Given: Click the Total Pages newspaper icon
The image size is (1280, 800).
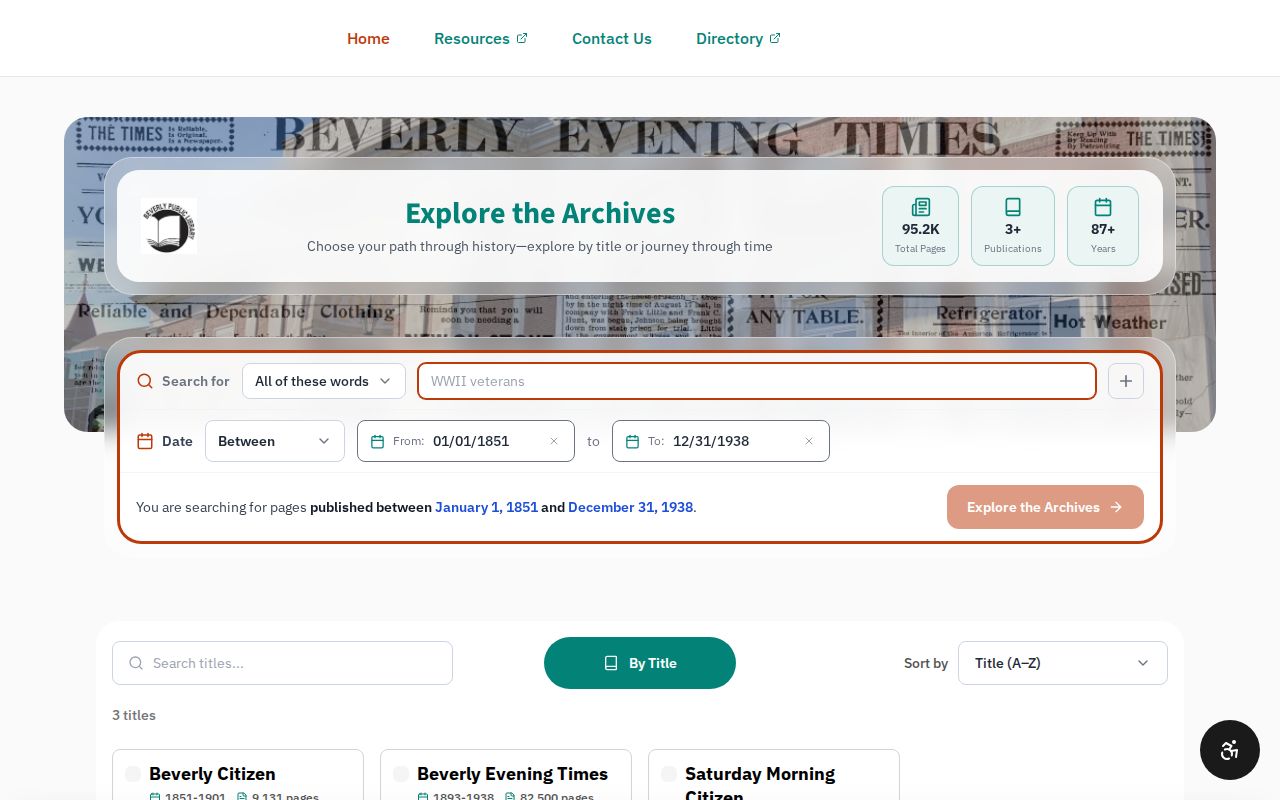Looking at the screenshot, I should 920,207.
